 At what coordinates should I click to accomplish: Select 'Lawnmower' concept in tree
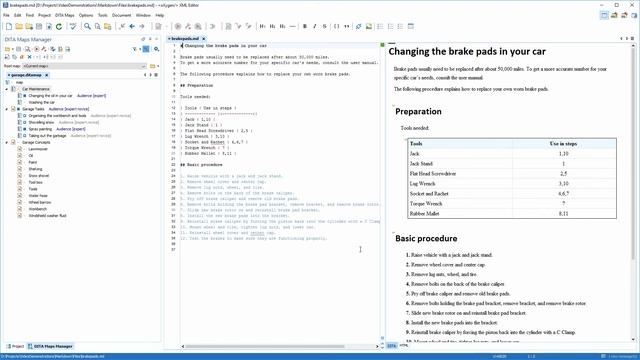(38, 149)
